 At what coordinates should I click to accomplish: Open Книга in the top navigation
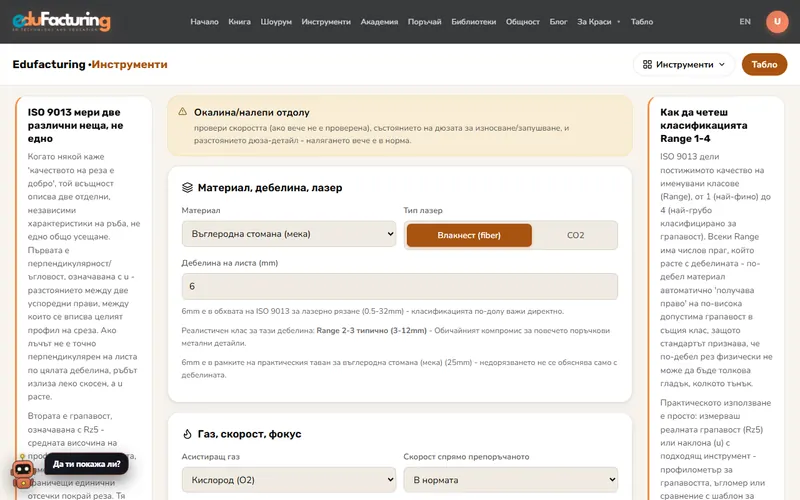[x=239, y=21]
